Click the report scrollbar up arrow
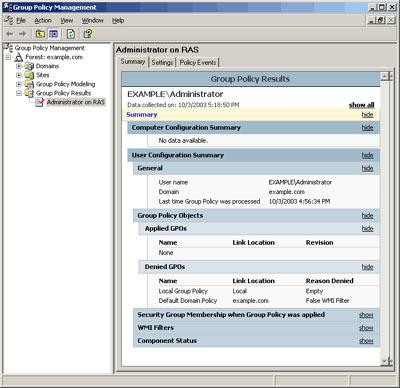Screen dimensions: 400x388 (x=386, y=77)
